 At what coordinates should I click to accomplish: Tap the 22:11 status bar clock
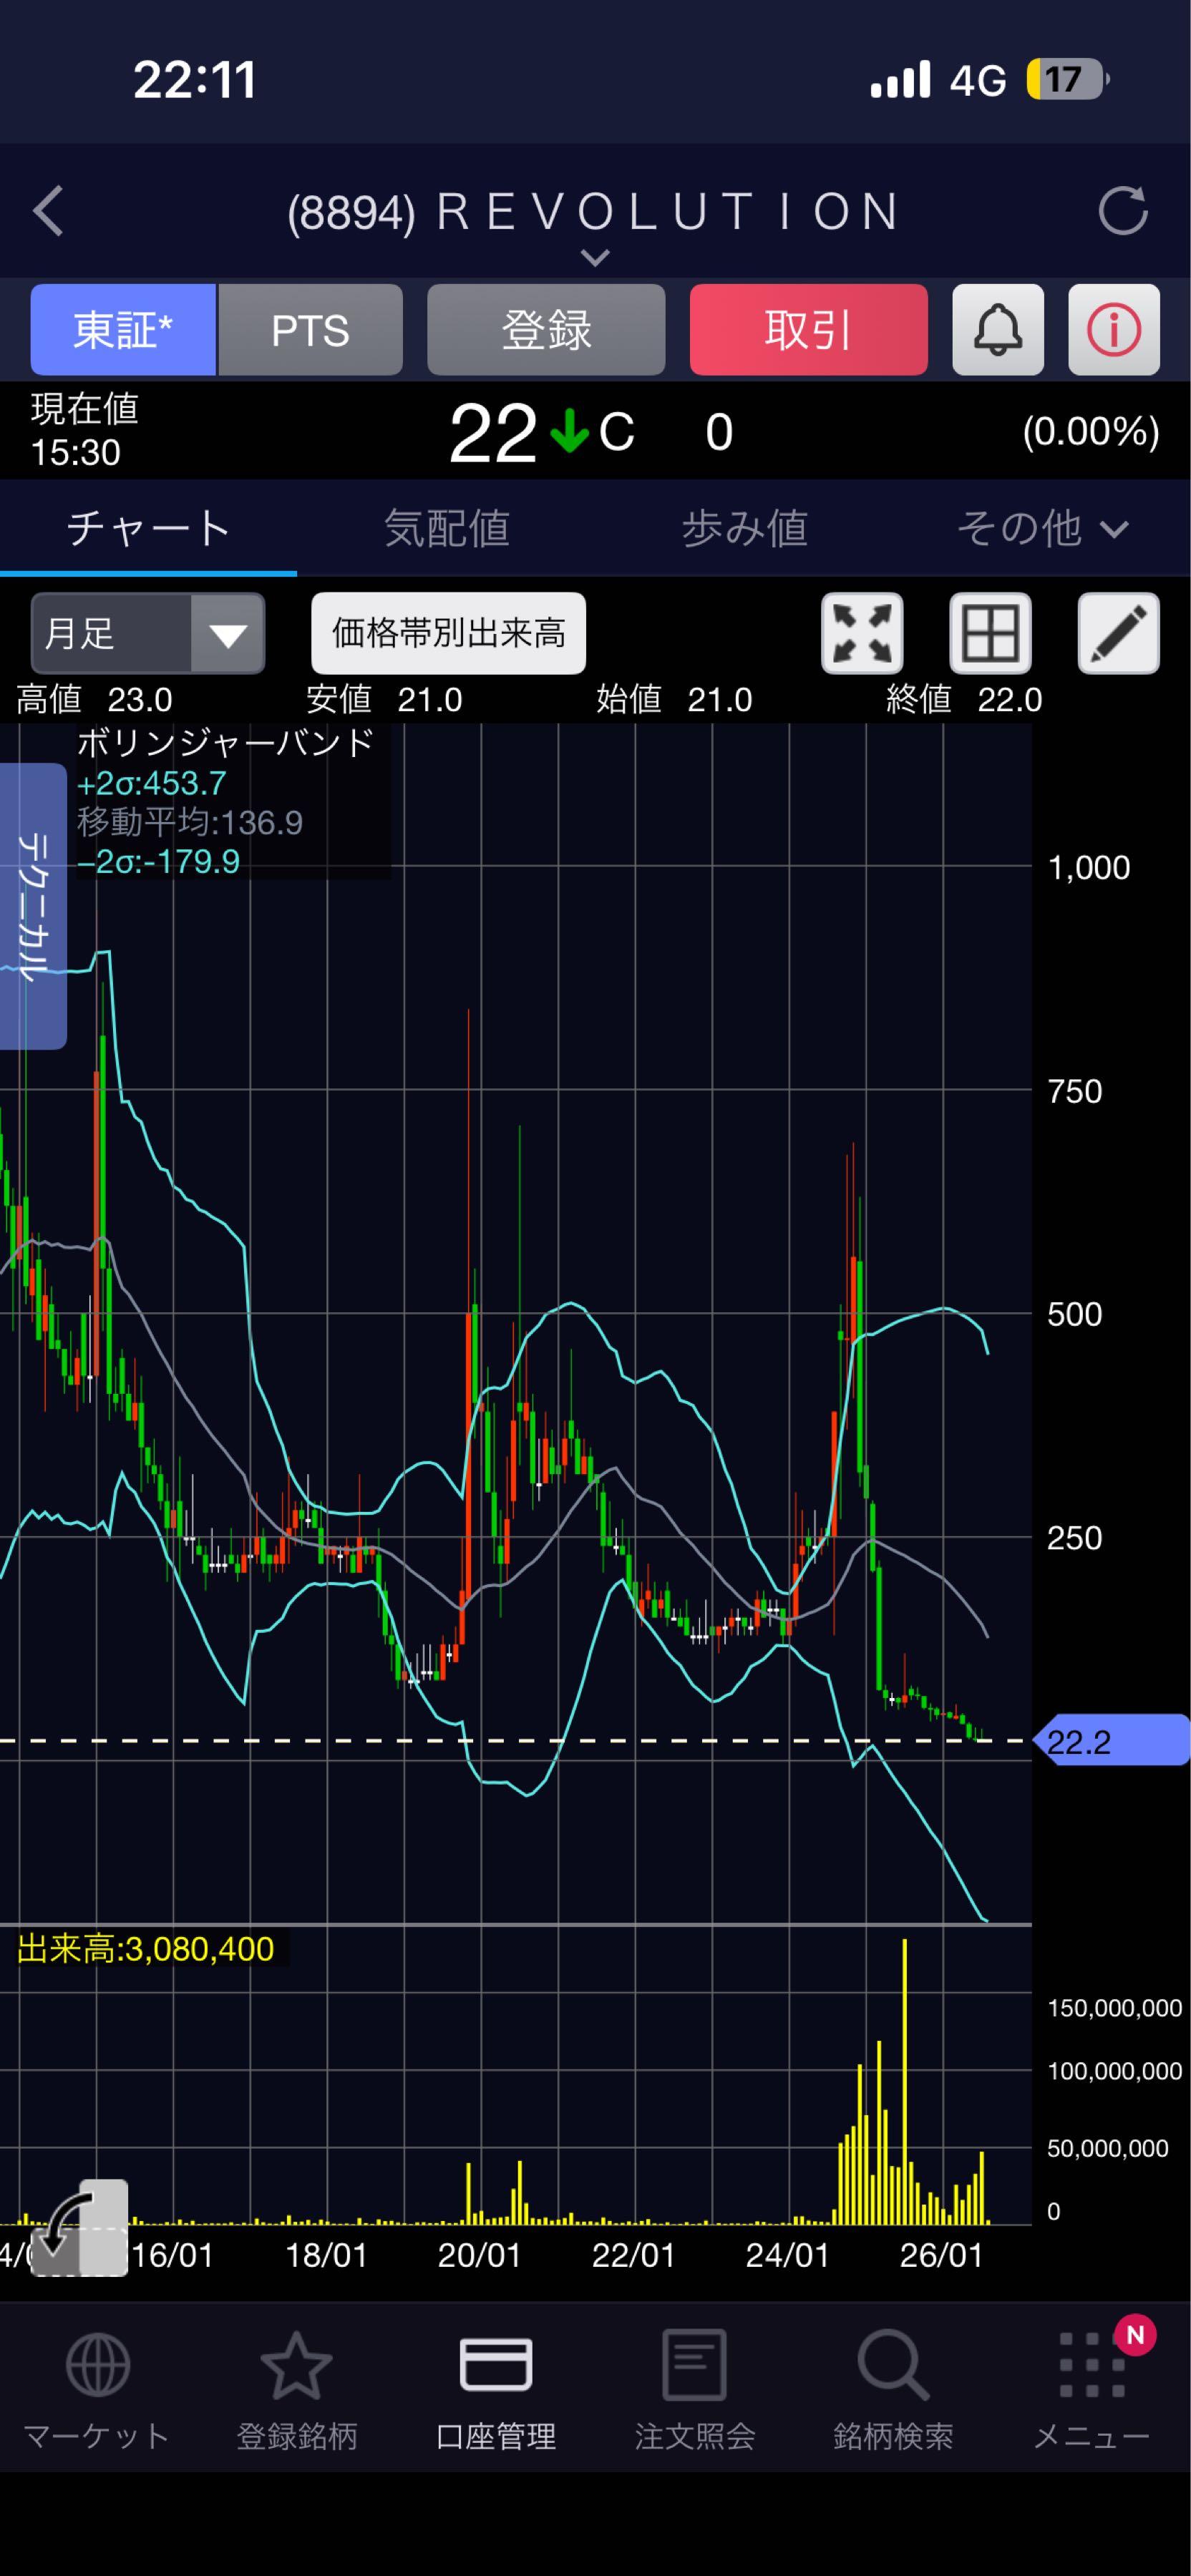[195, 80]
